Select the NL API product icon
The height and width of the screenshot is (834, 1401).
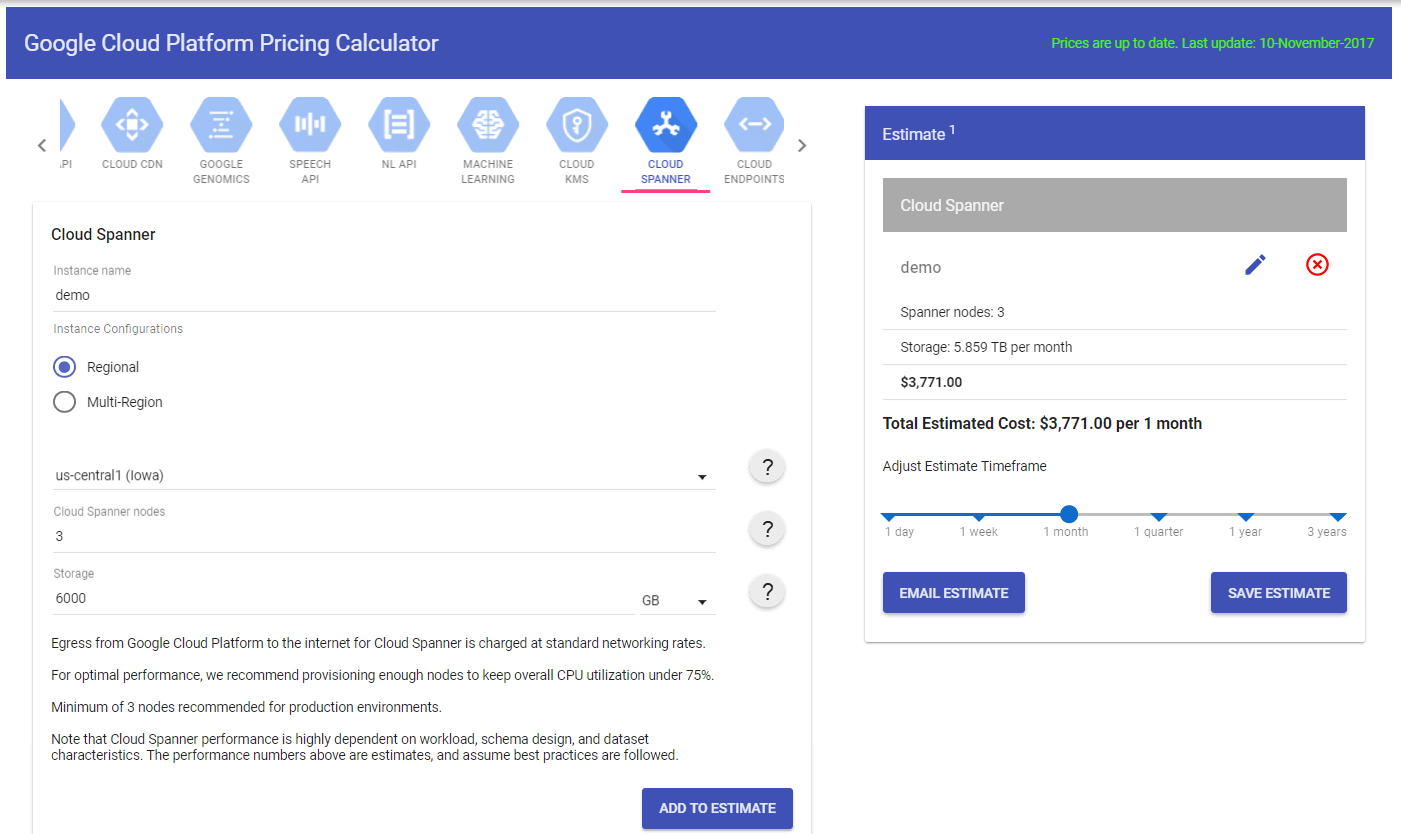(399, 125)
